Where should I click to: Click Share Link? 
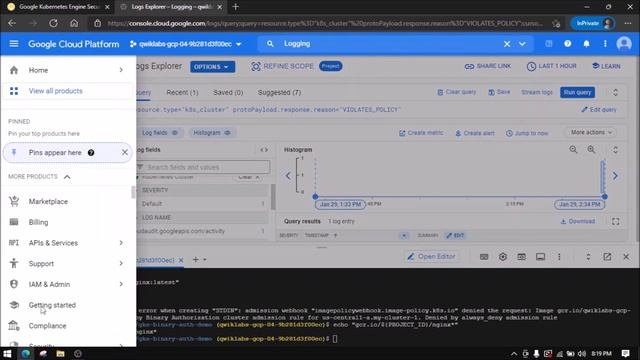point(488,66)
